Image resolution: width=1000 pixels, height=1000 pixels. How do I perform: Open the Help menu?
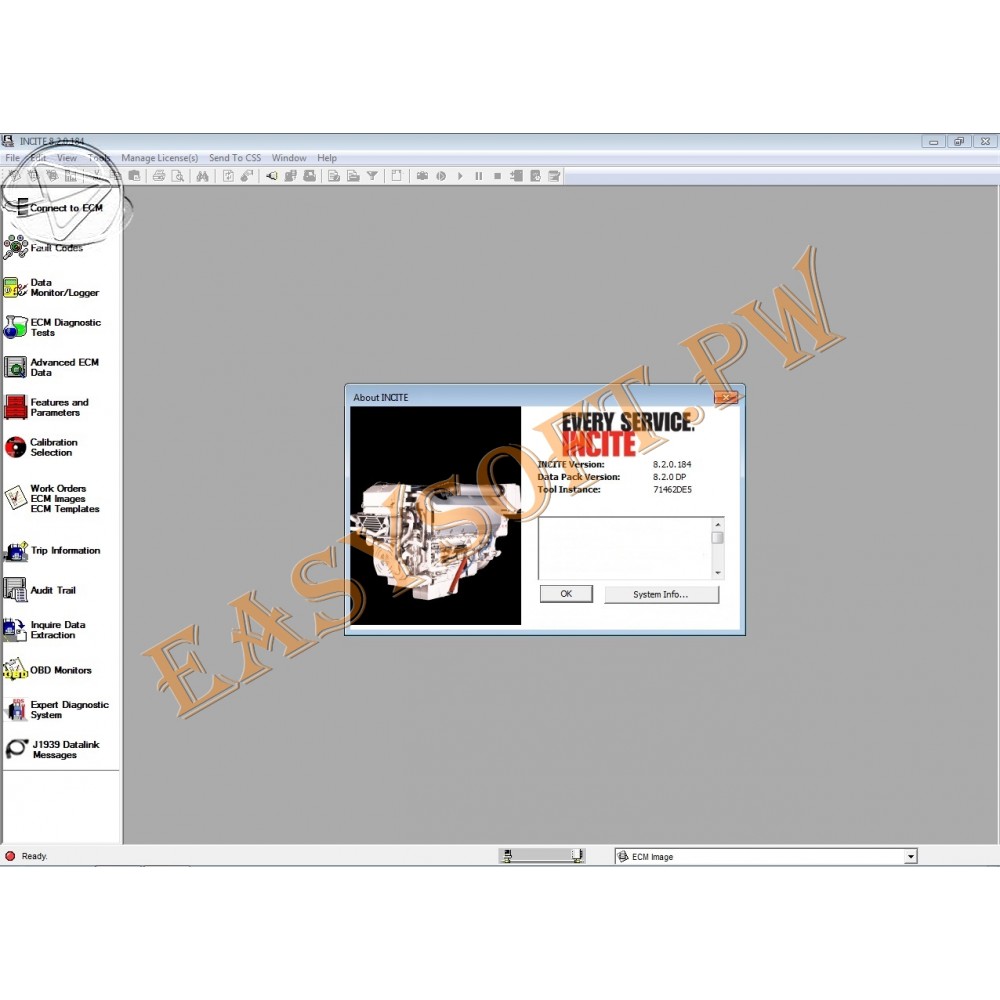click(327, 158)
